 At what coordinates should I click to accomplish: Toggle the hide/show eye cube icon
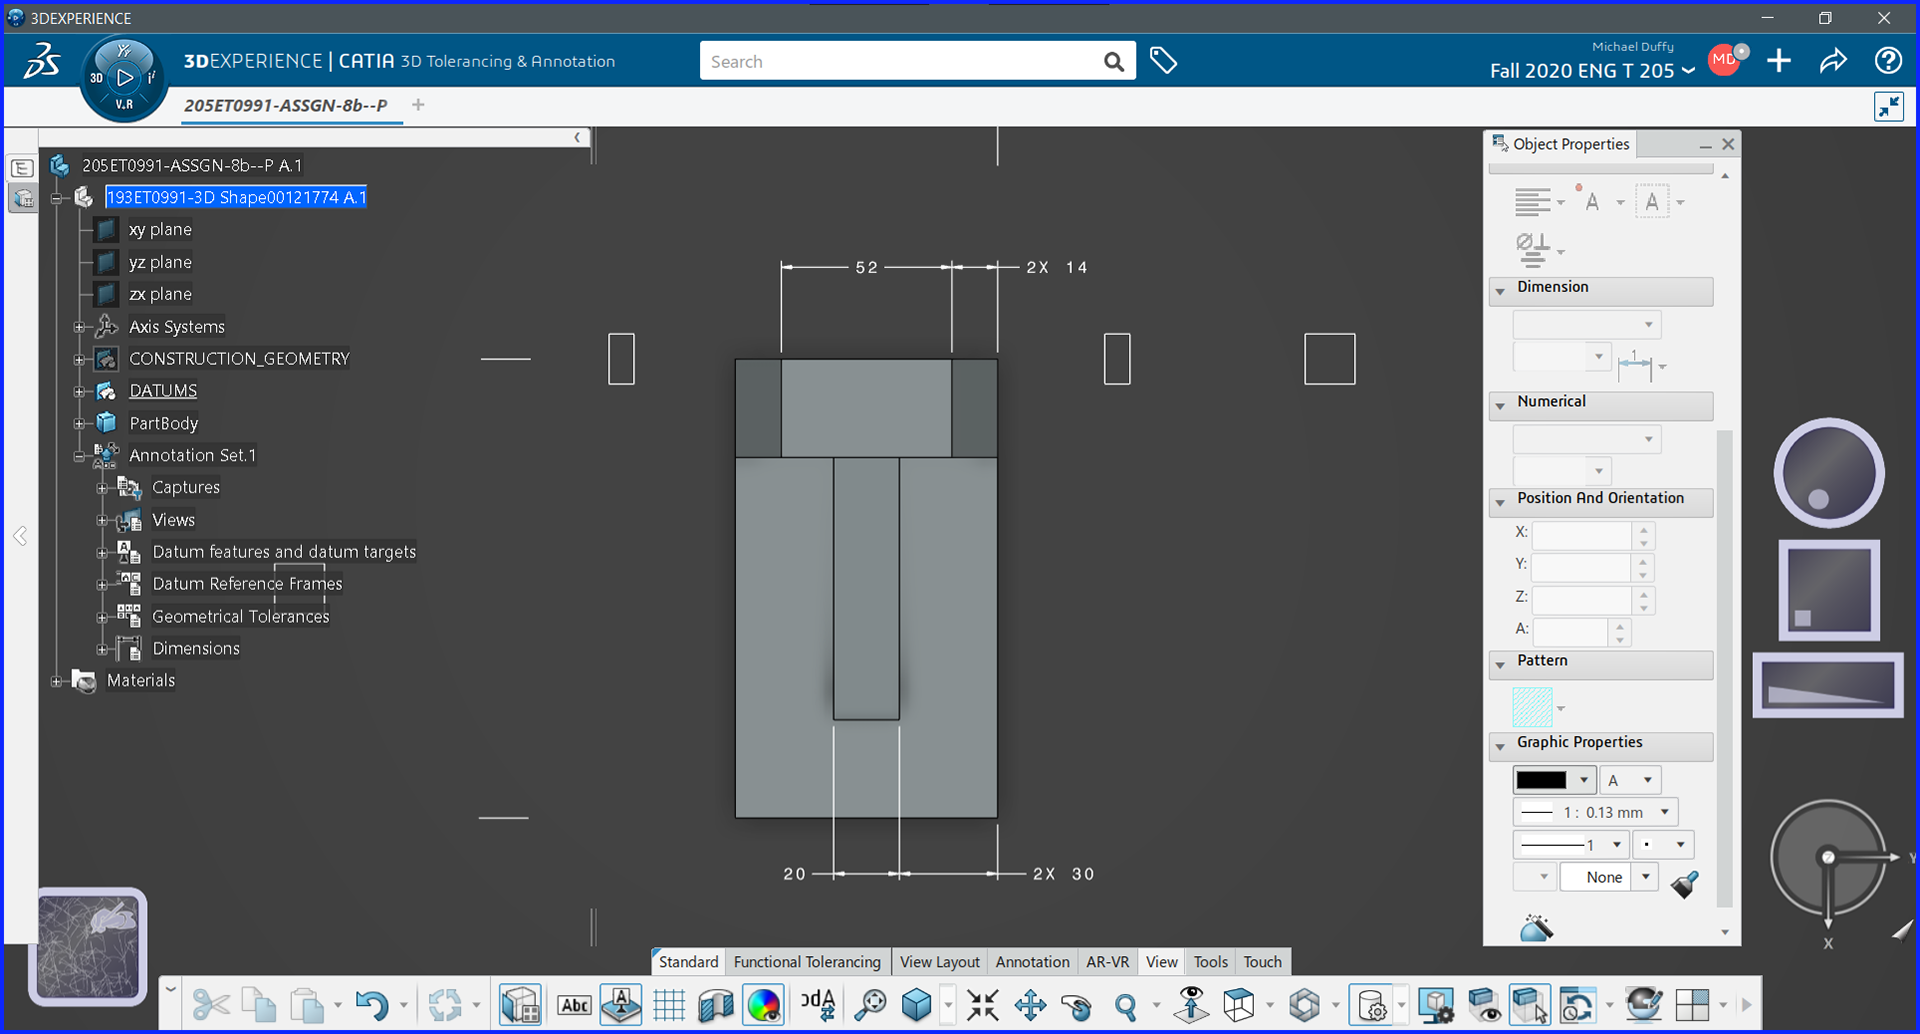coord(1483,1005)
